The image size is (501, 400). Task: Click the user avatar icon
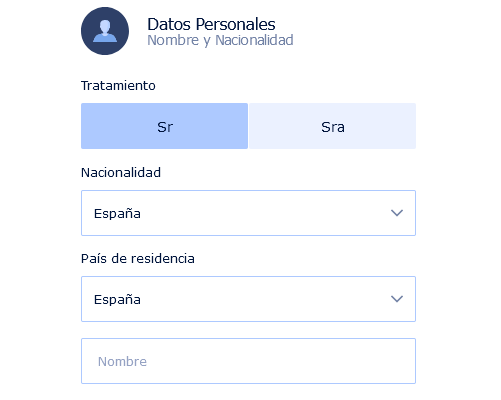point(105,31)
